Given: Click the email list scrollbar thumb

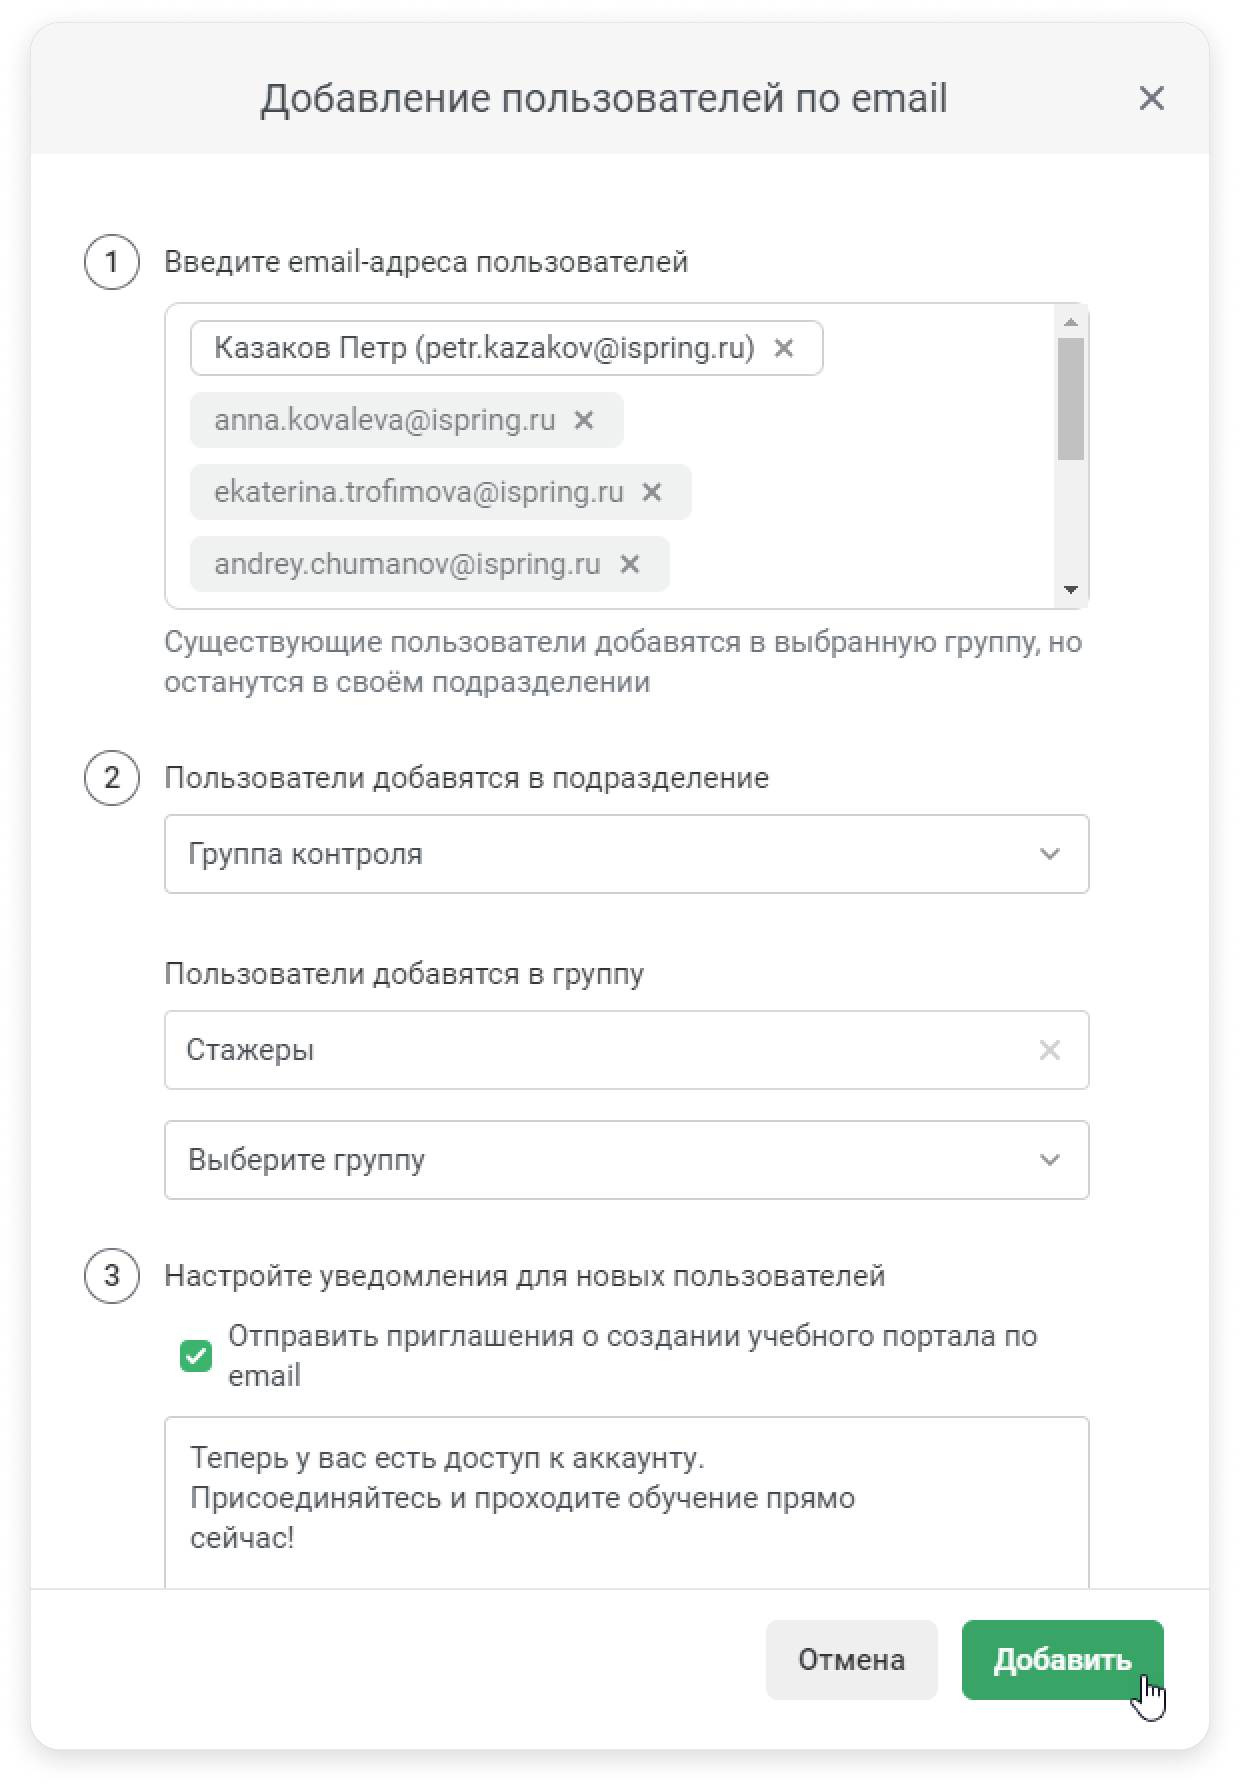Looking at the screenshot, I should (x=1071, y=399).
